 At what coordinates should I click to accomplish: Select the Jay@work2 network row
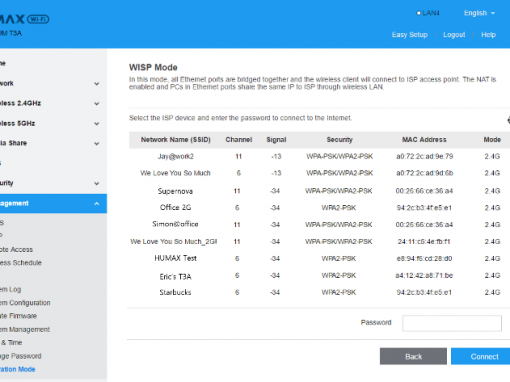coord(319,156)
